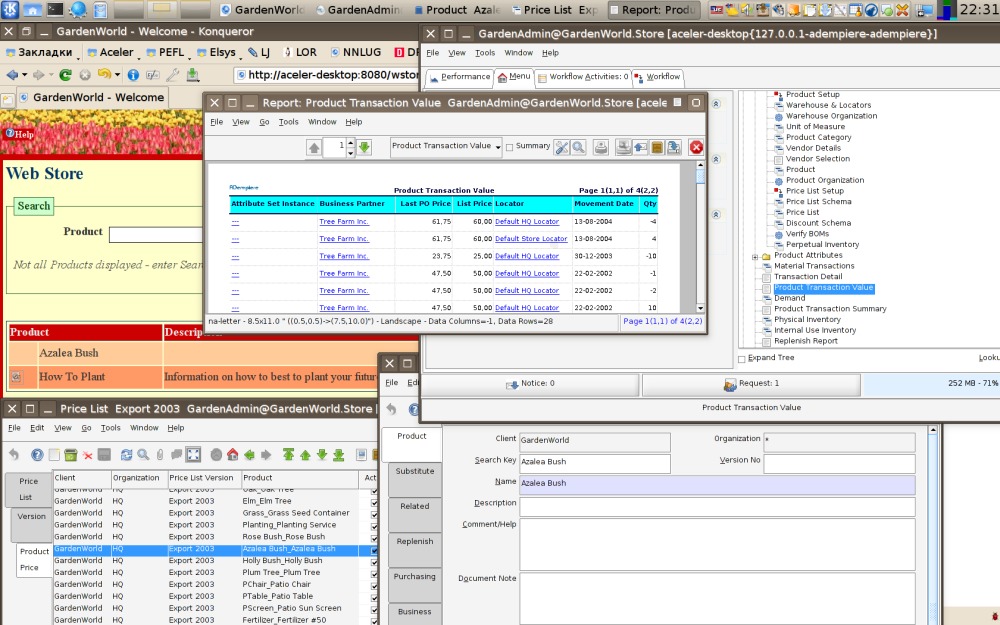Click the blue info icon in the Konqueror toolbar

tap(133, 75)
